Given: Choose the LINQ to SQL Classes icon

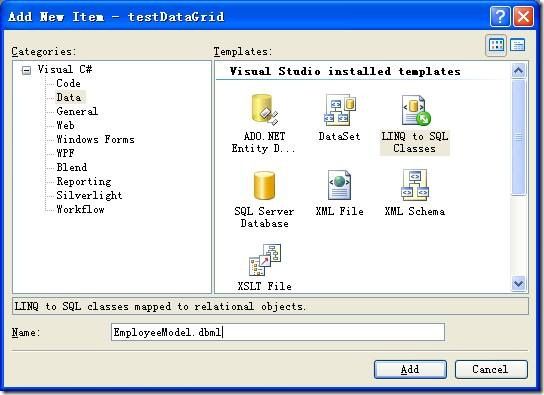Looking at the screenshot, I should coord(415,110).
